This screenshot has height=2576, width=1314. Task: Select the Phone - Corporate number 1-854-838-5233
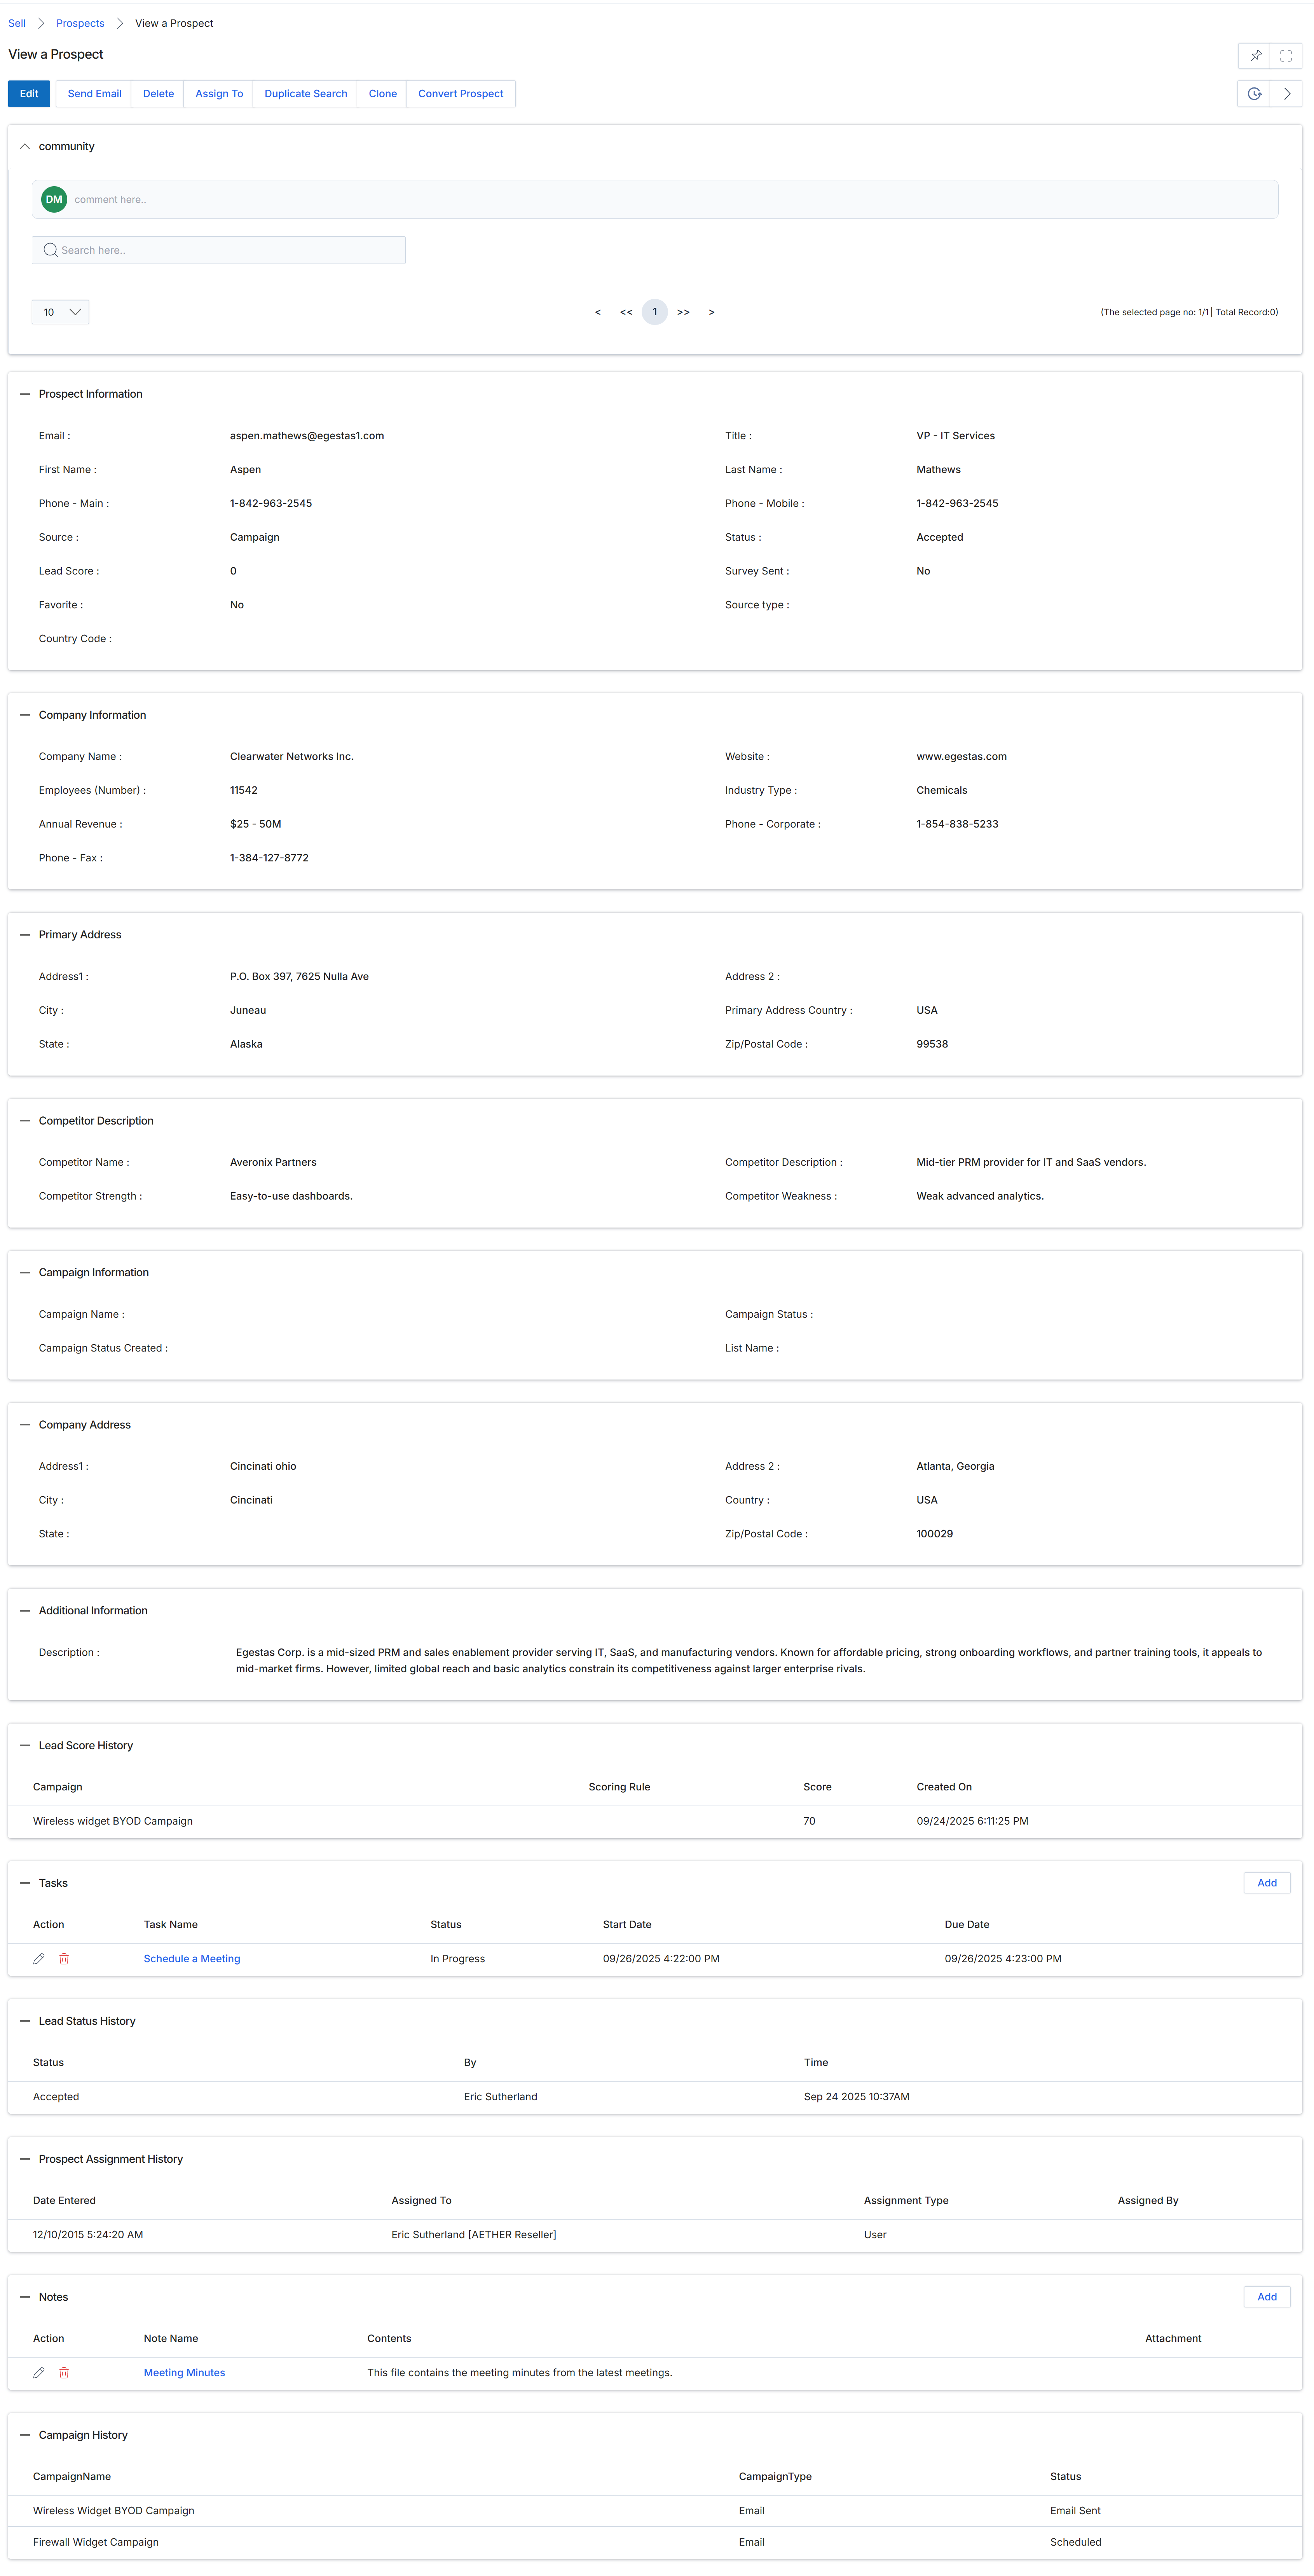coord(957,825)
